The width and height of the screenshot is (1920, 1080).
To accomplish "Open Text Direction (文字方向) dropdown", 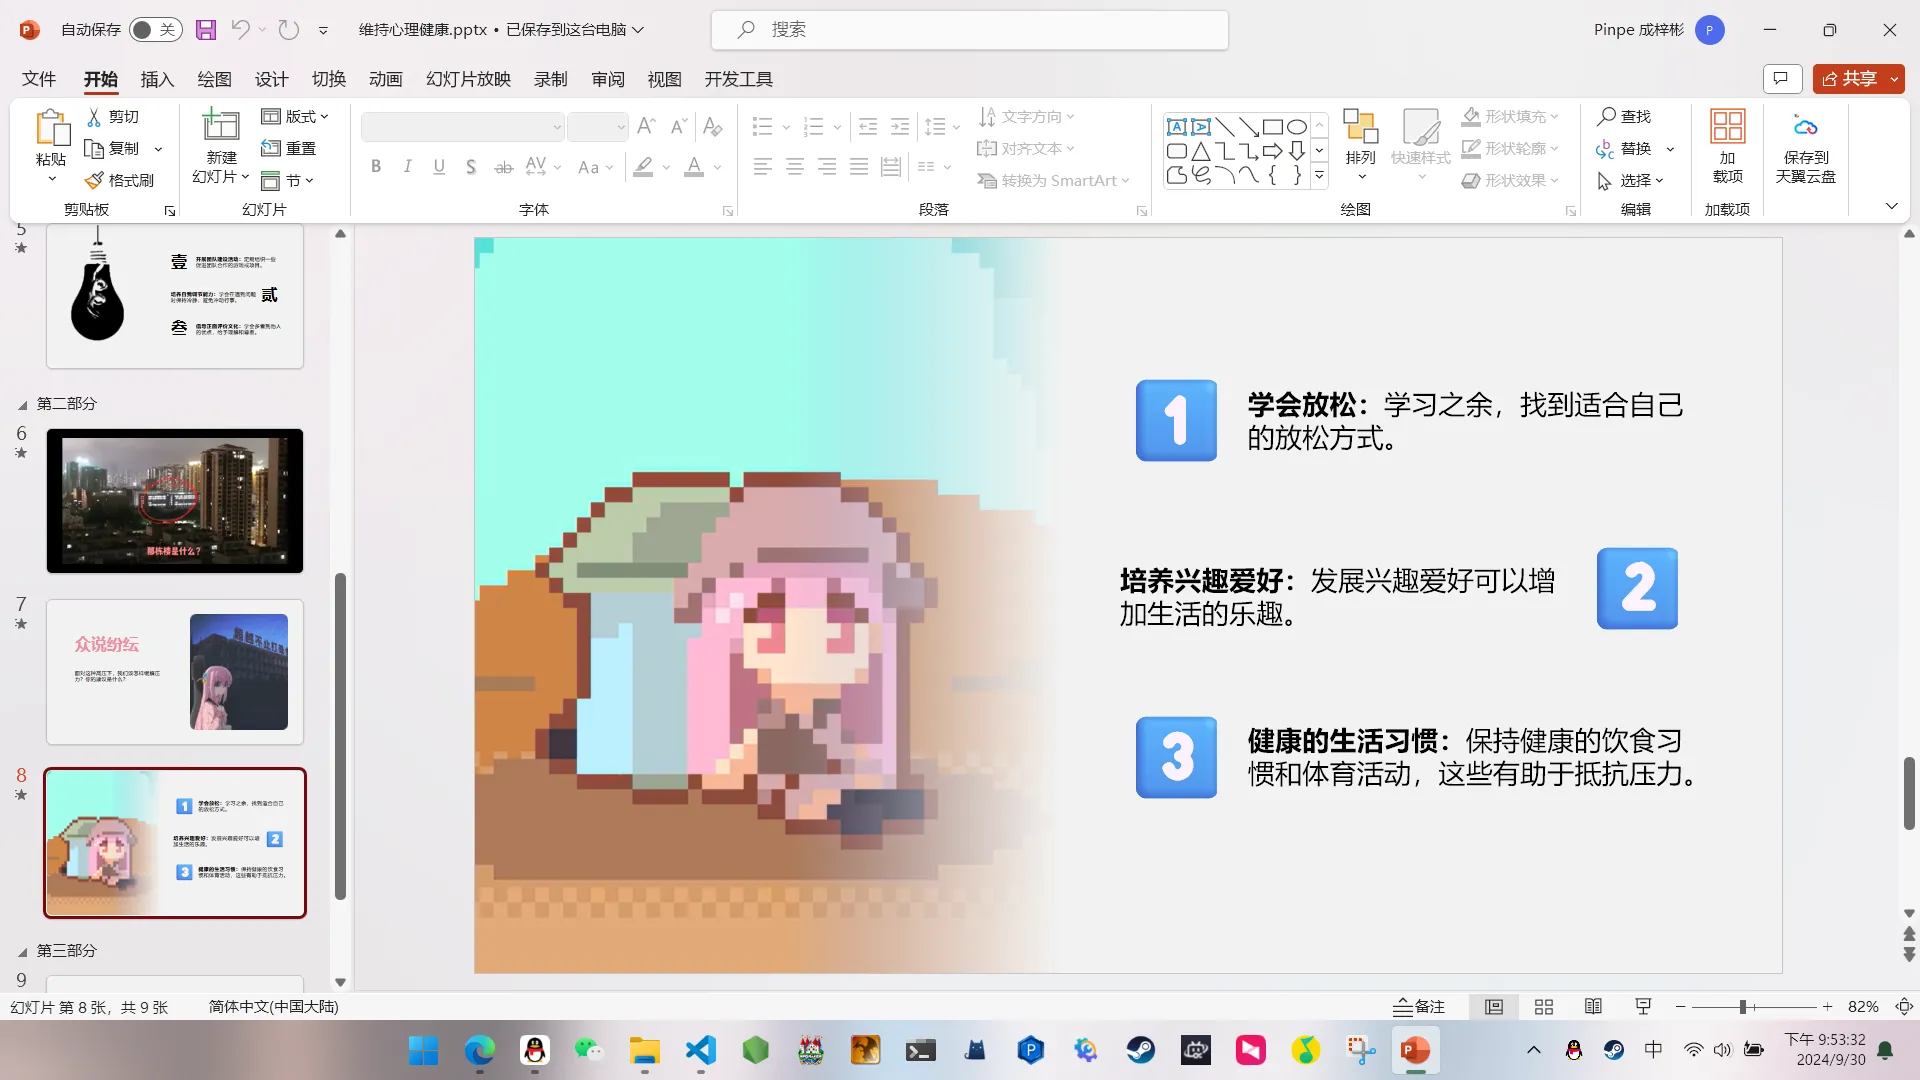I will point(1027,117).
